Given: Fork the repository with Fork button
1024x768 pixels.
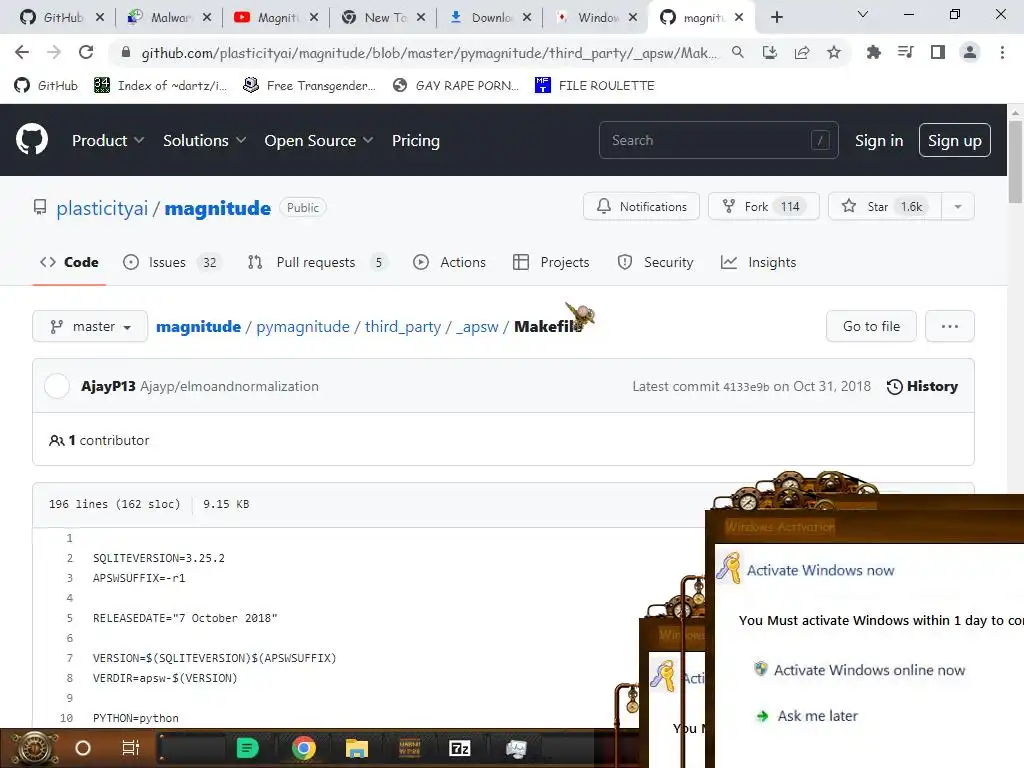Looking at the screenshot, I should pyautogui.click(x=763, y=206).
